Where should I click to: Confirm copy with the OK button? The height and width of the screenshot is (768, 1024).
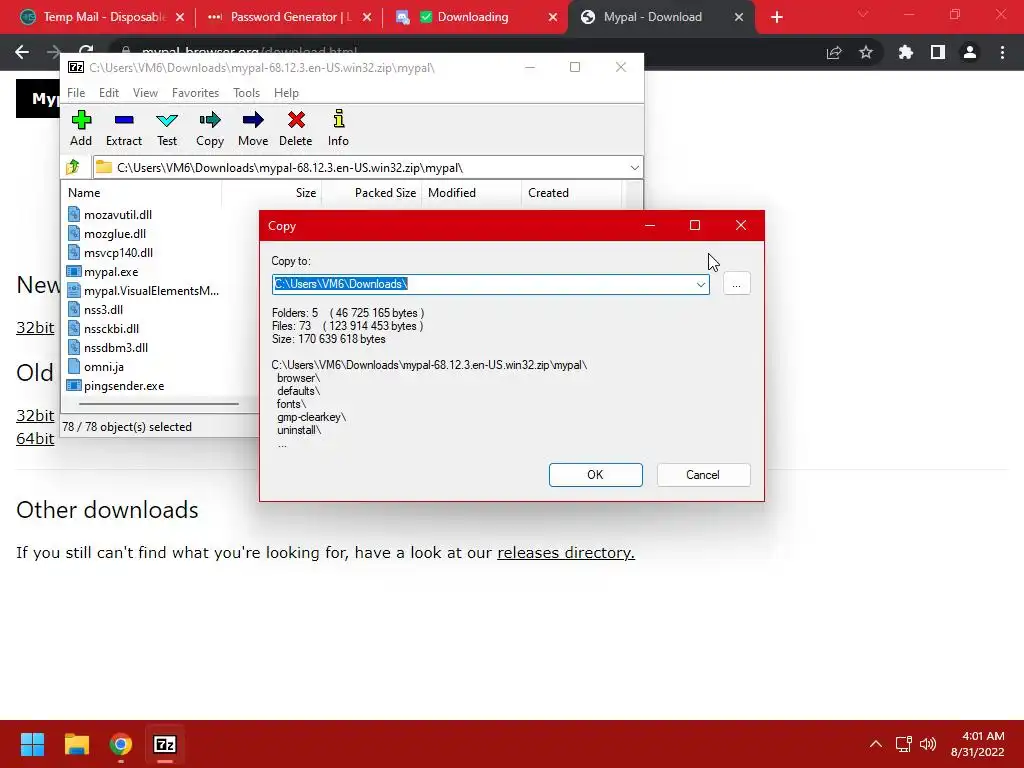click(595, 475)
